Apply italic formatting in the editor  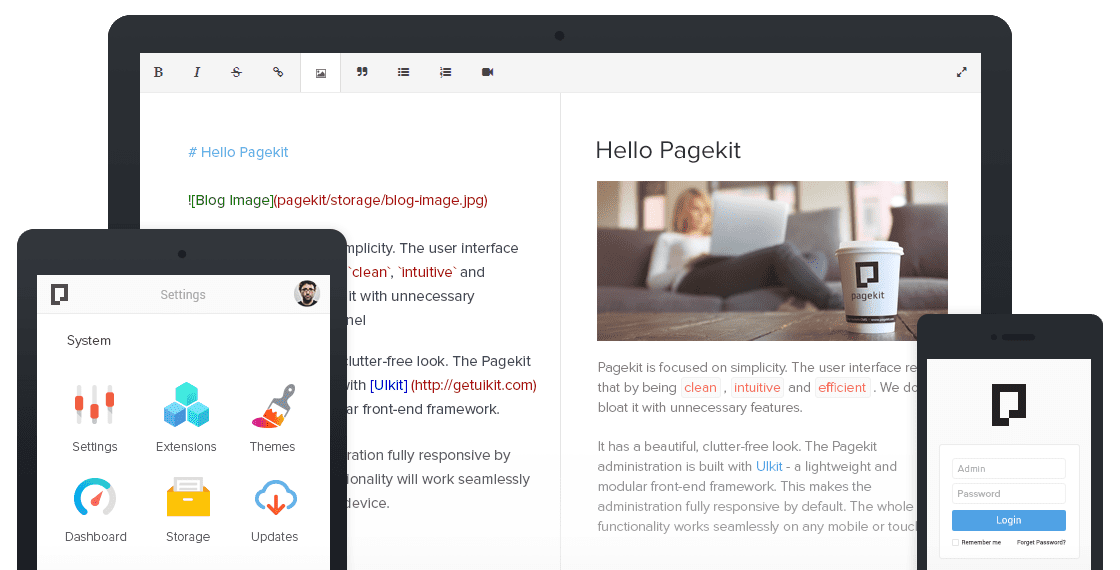(197, 73)
